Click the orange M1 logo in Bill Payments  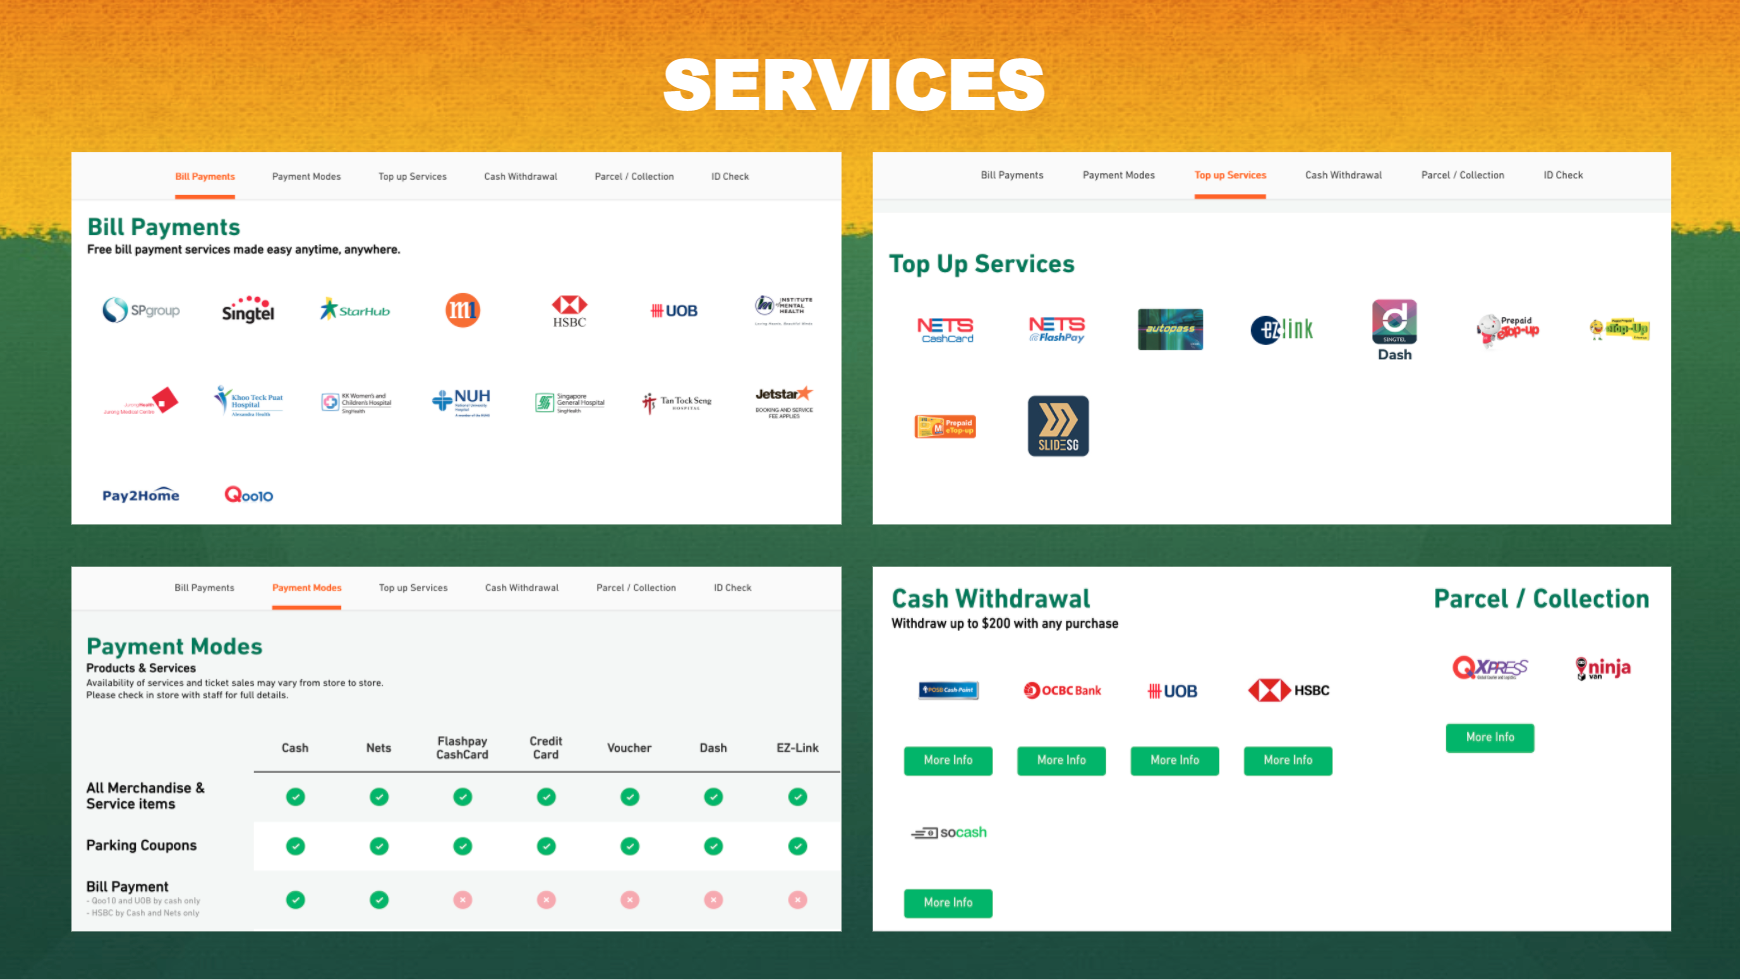pyautogui.click(x=462, y=310)
